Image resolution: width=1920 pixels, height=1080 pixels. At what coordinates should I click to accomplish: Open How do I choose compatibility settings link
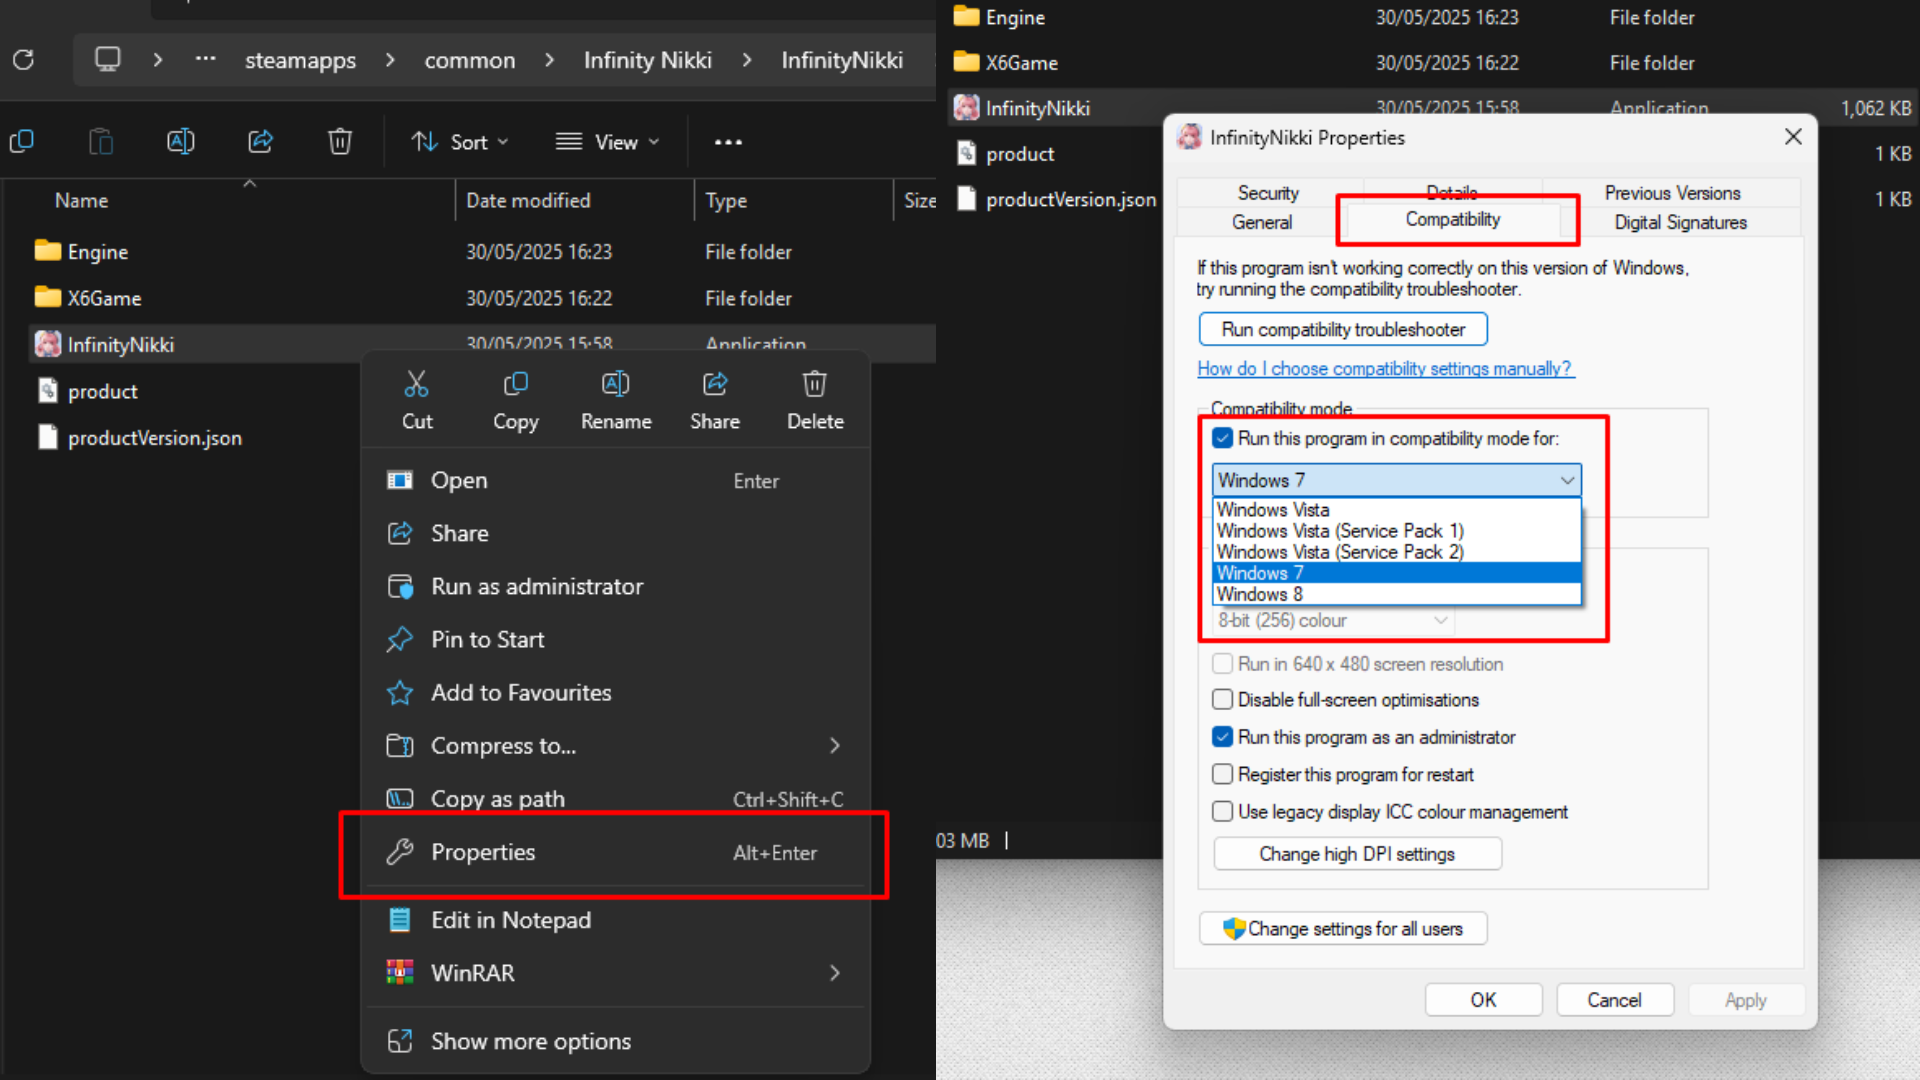1385,368
